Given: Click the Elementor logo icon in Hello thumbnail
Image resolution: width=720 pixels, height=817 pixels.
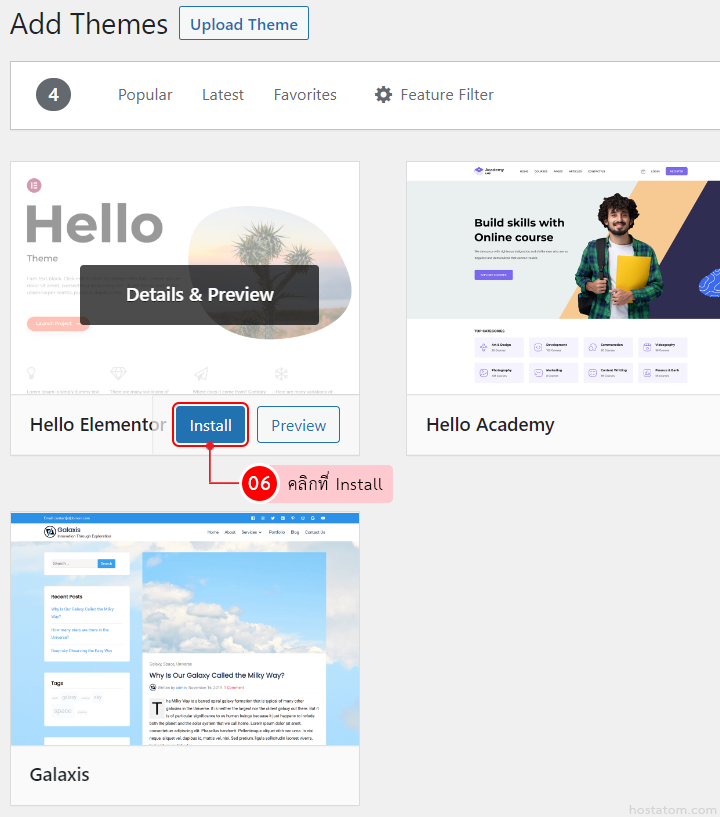Looking at the screenshot, I should pyautogui.click(x=34, y=185).
